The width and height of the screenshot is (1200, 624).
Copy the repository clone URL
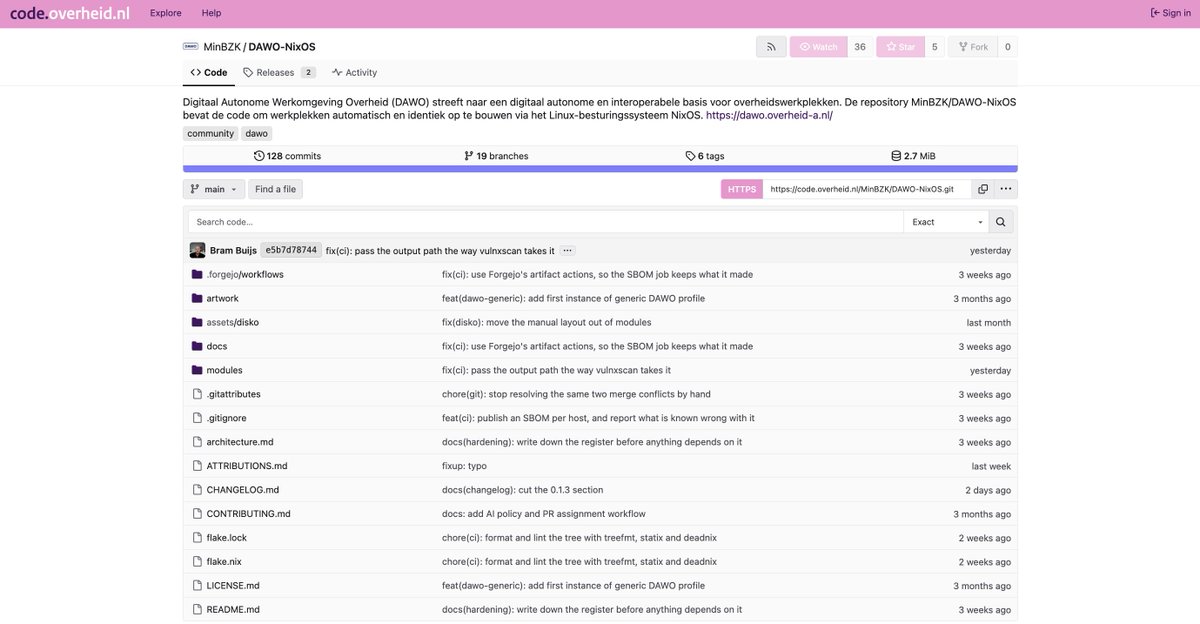point(983,189)
